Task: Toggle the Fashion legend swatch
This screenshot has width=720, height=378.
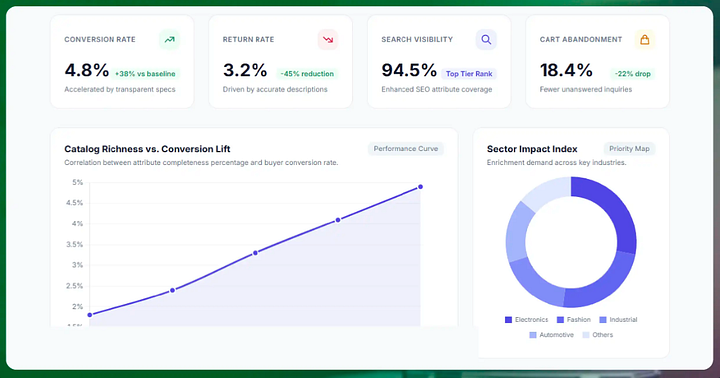Action: tap(560, 320)
